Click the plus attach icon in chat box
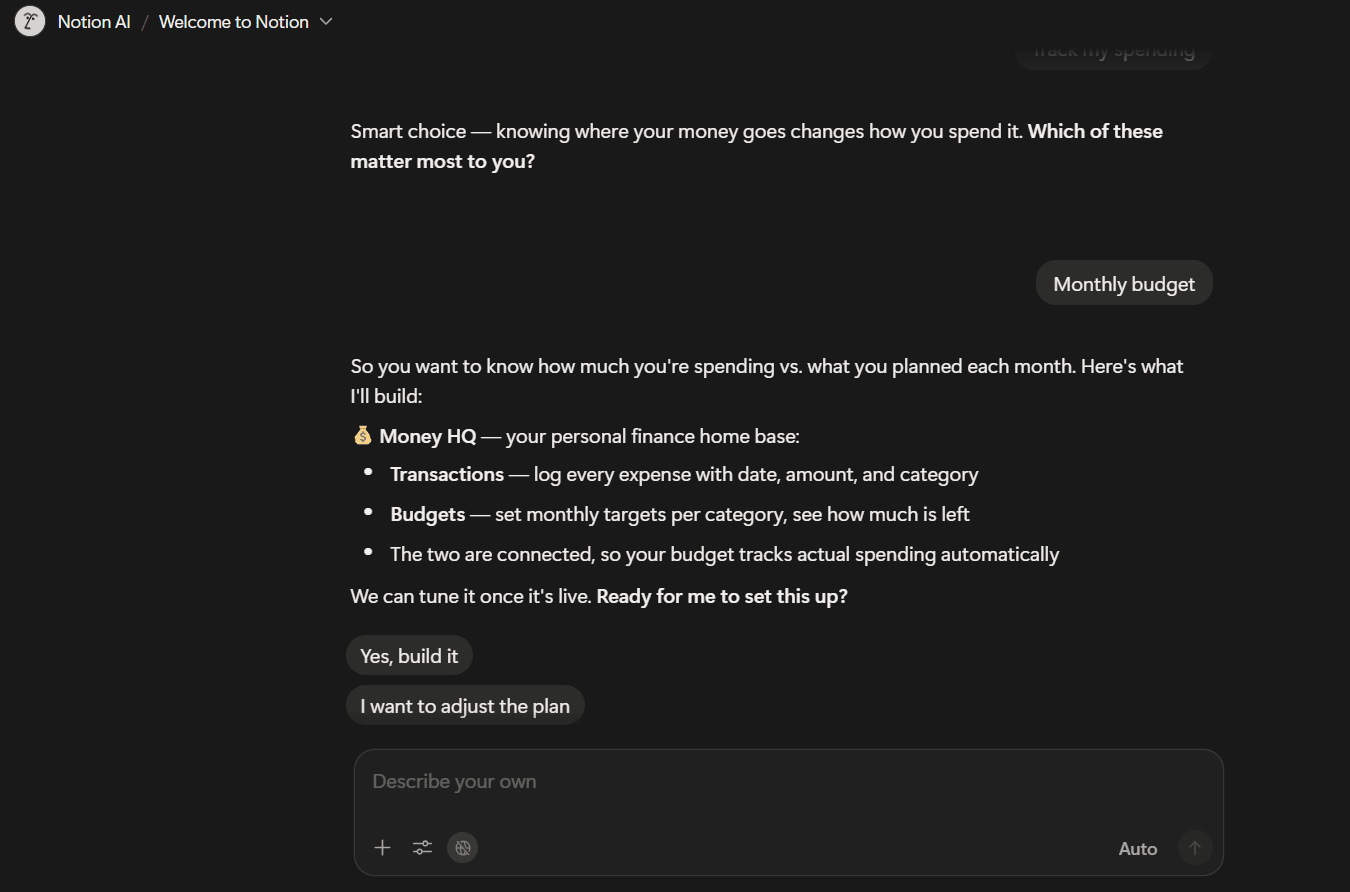This screenshot has width=1350, height=892. point(382,848)
